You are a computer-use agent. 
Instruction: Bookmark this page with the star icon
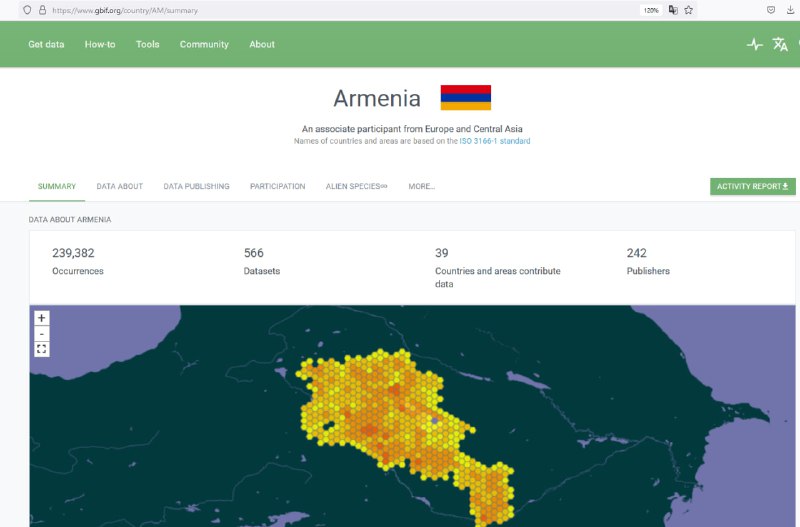(689, 10)
